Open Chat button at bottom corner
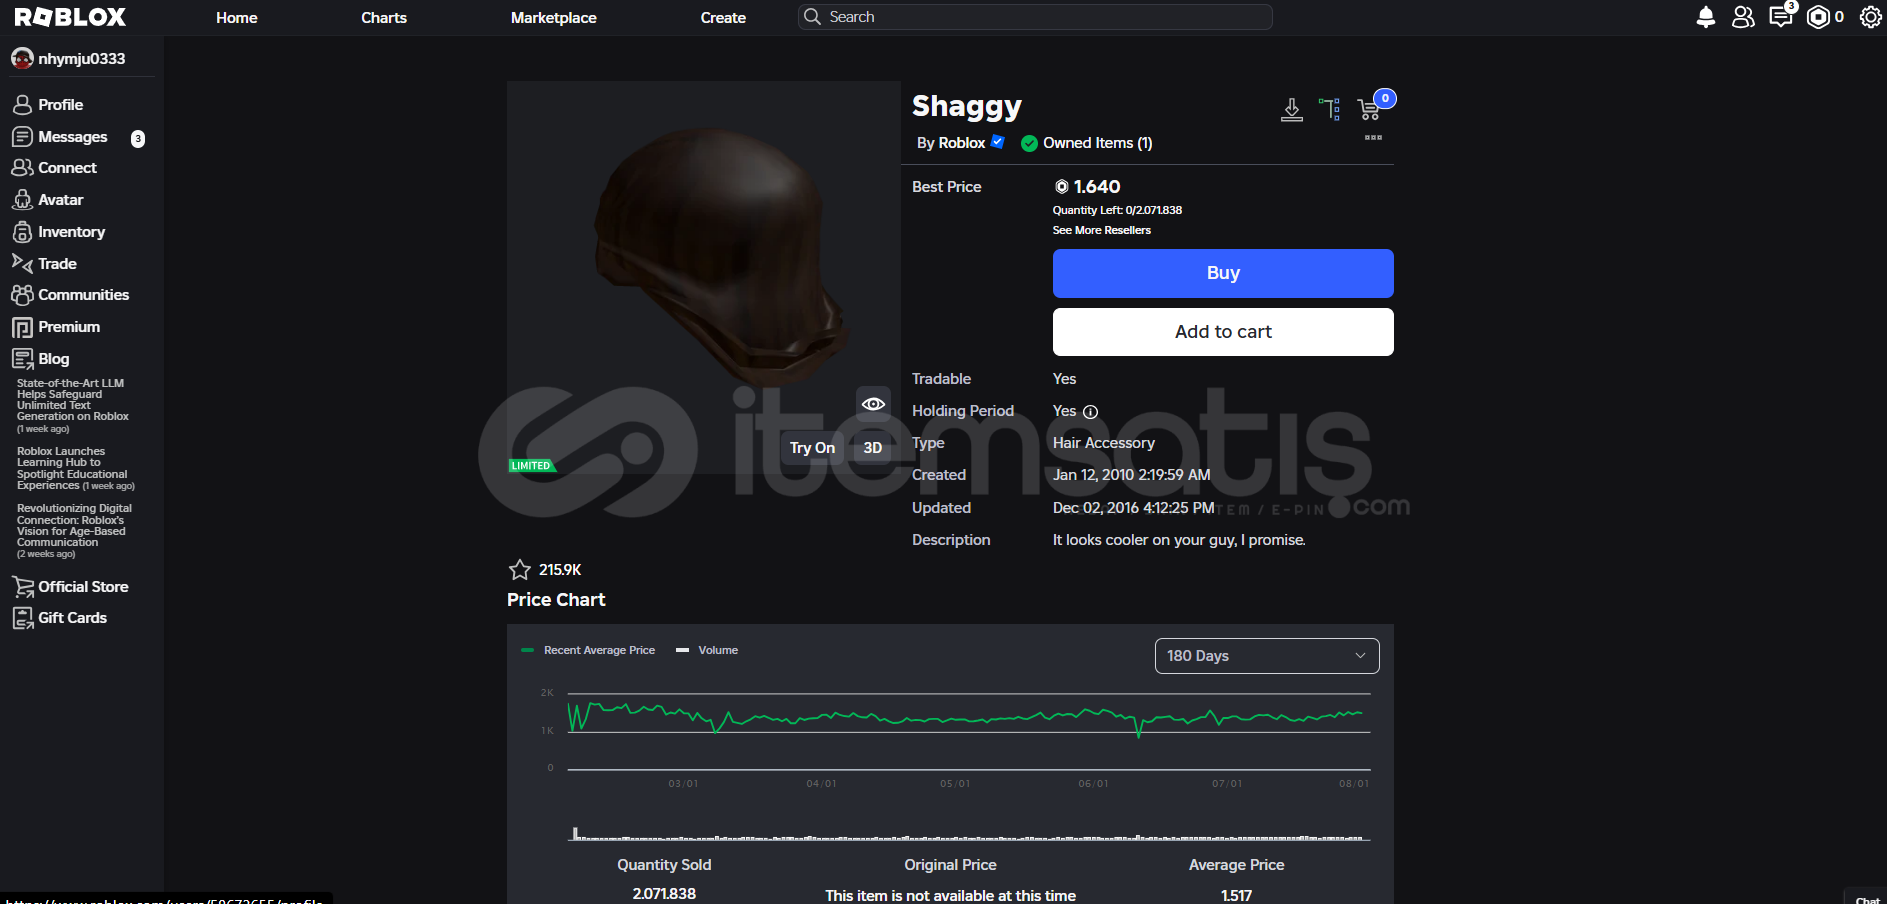 click(1866, 899)
